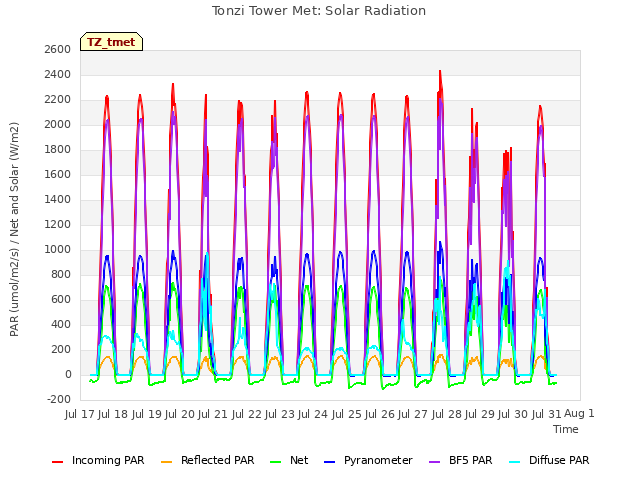Click the Jul 28 x-axis date label

(x=447, y=414)
